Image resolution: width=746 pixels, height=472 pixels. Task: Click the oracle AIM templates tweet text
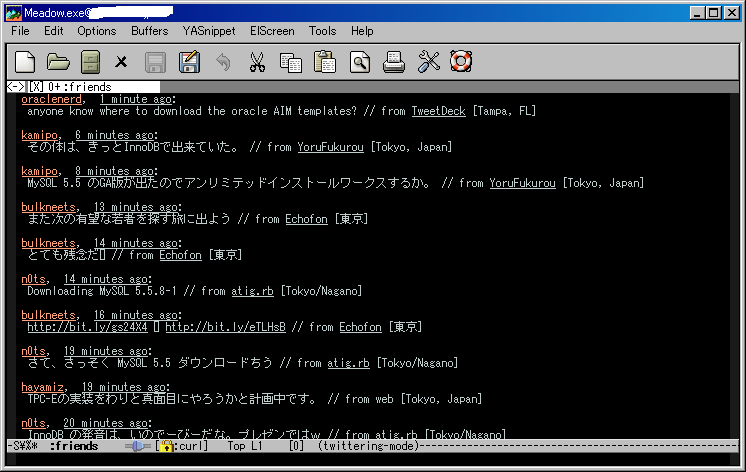[192, 111]
